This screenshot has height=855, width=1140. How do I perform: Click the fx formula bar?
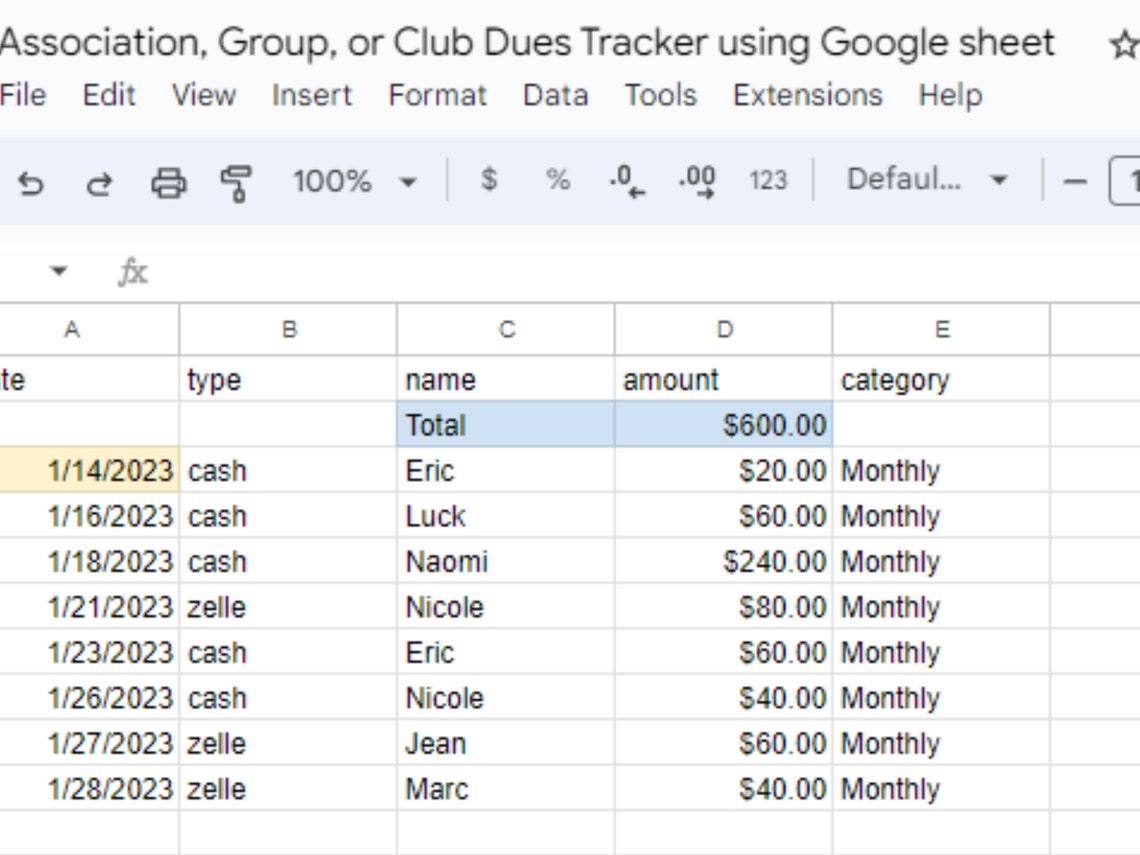[x=135, y=271]
